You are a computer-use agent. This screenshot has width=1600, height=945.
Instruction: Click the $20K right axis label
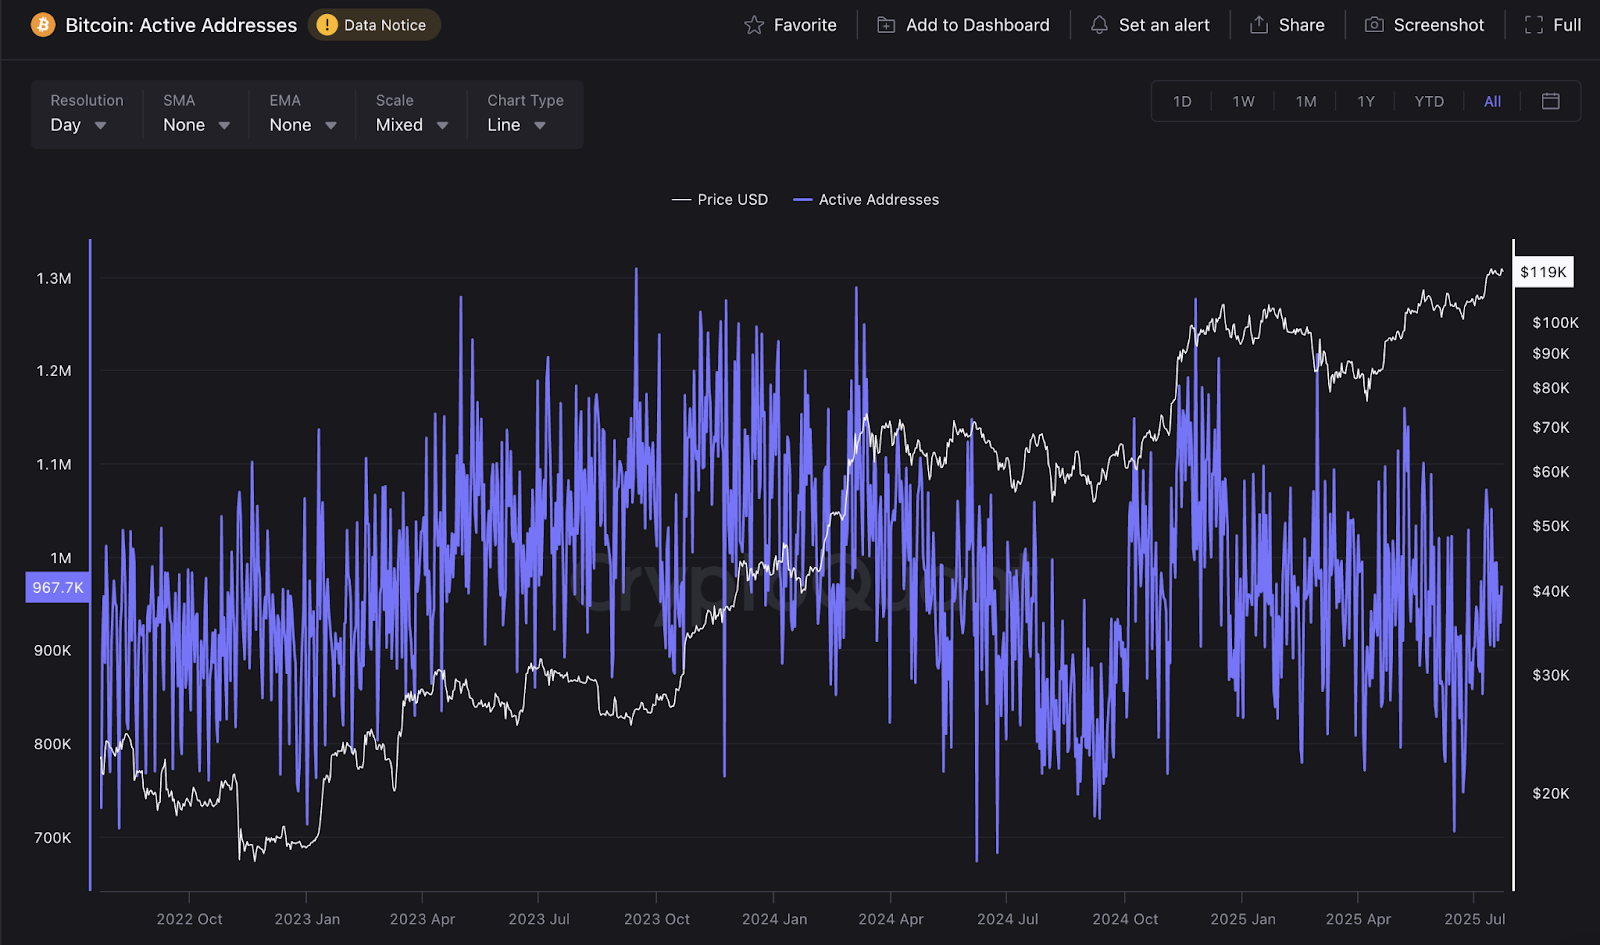pos(1551,793)
